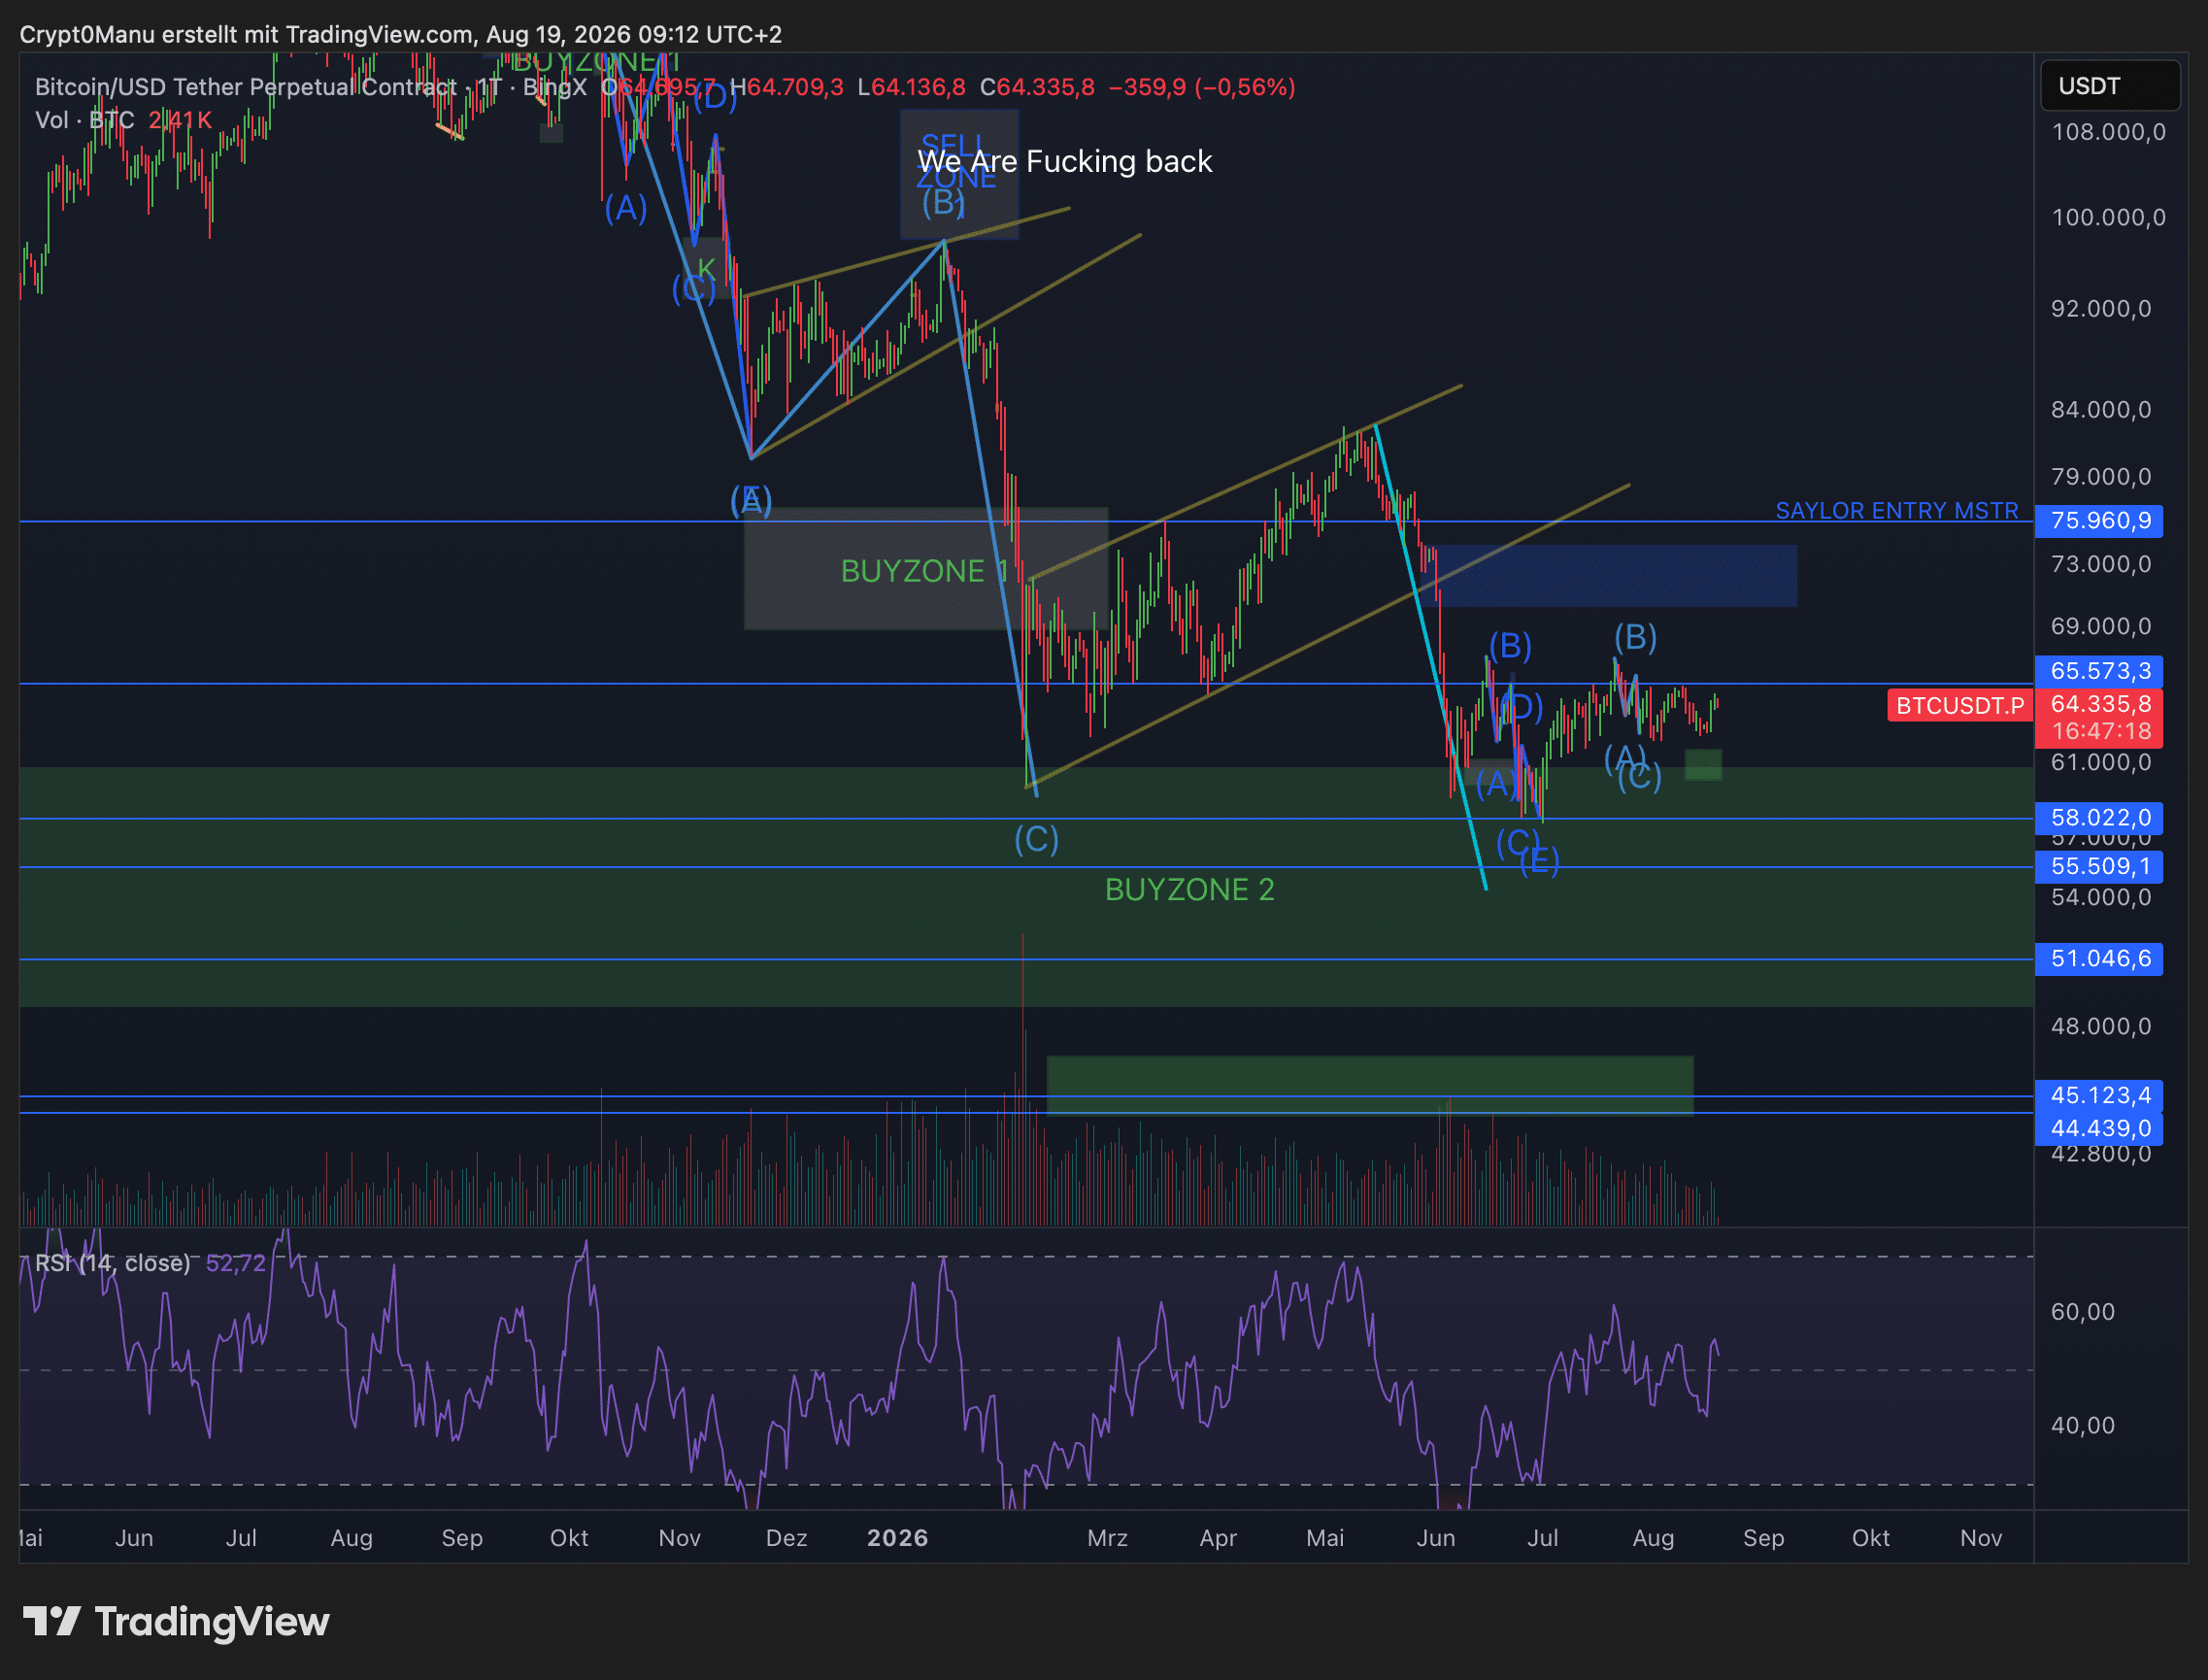Click the high value H64.709,3
The image size is (2208, 1680).
click(786, 87)
